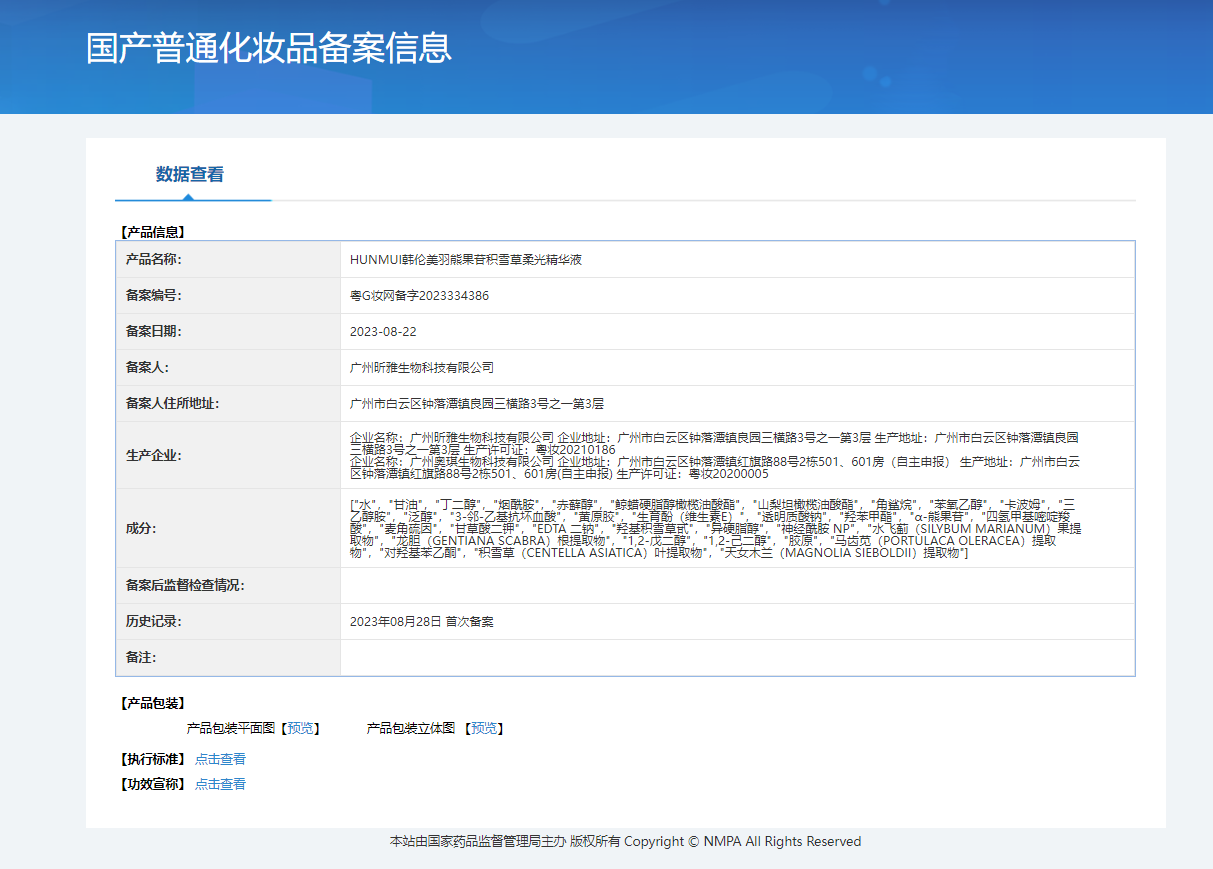Select the 产品名称 label cell
The height and width of the screenshot is (869, 1213).
click(x=228, y=260)
